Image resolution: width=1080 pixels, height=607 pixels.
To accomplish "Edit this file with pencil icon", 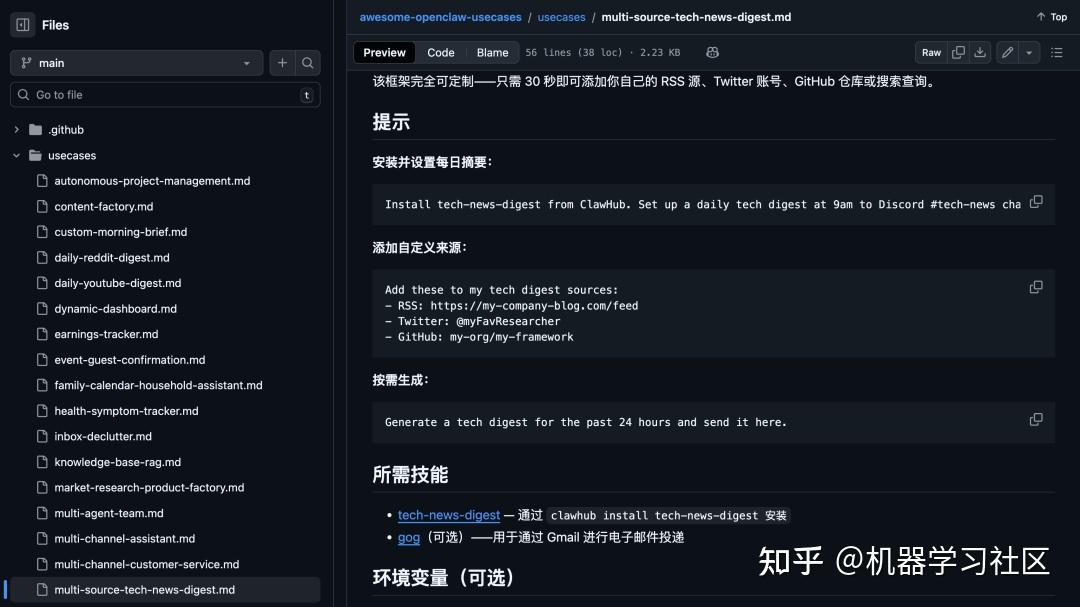I will tap(1008, 52).
